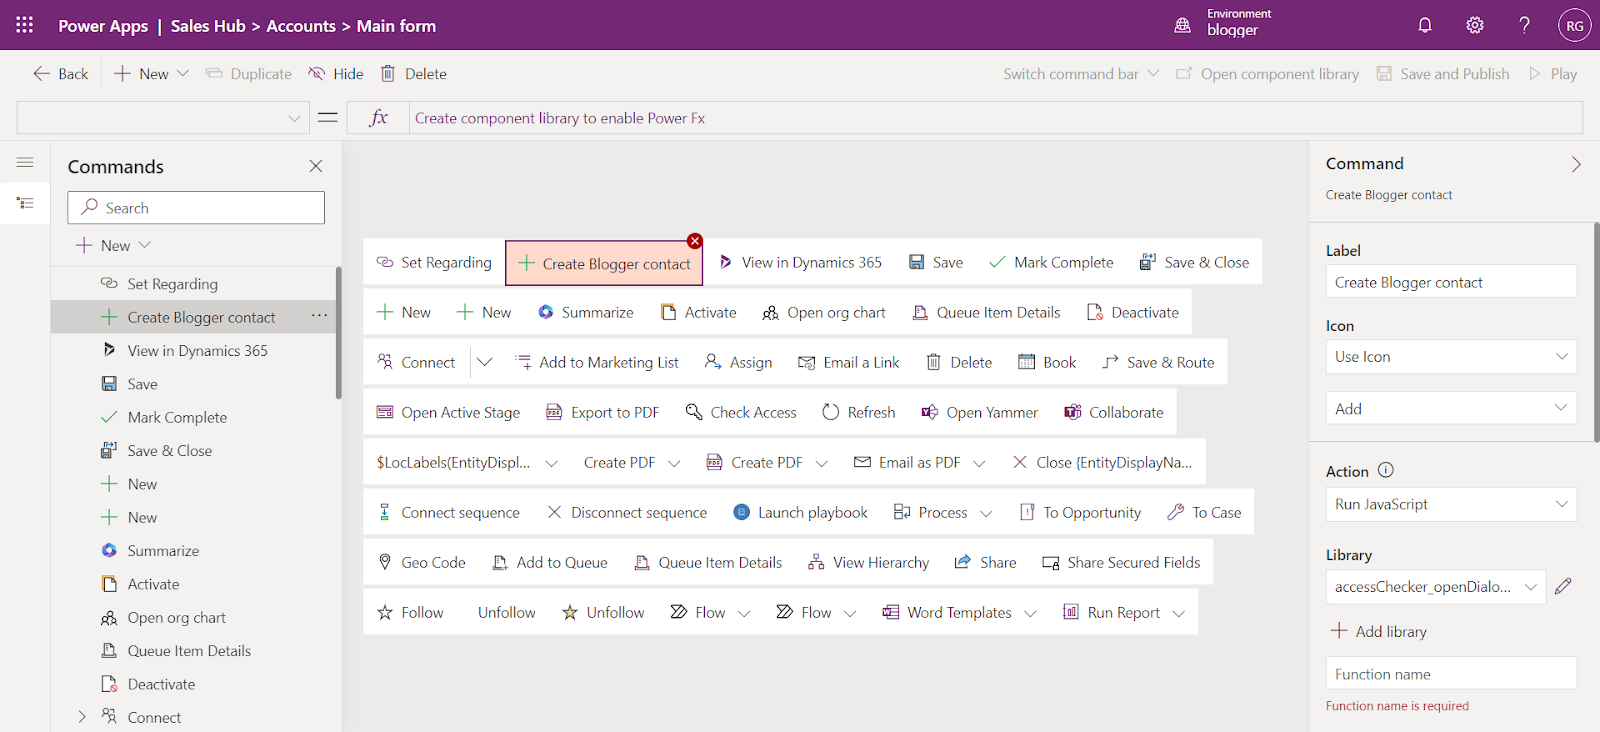This screenshot has width=1600, height=732.
Task: Open the Email as PDF chevron
Action: click(x=979, y=463)
